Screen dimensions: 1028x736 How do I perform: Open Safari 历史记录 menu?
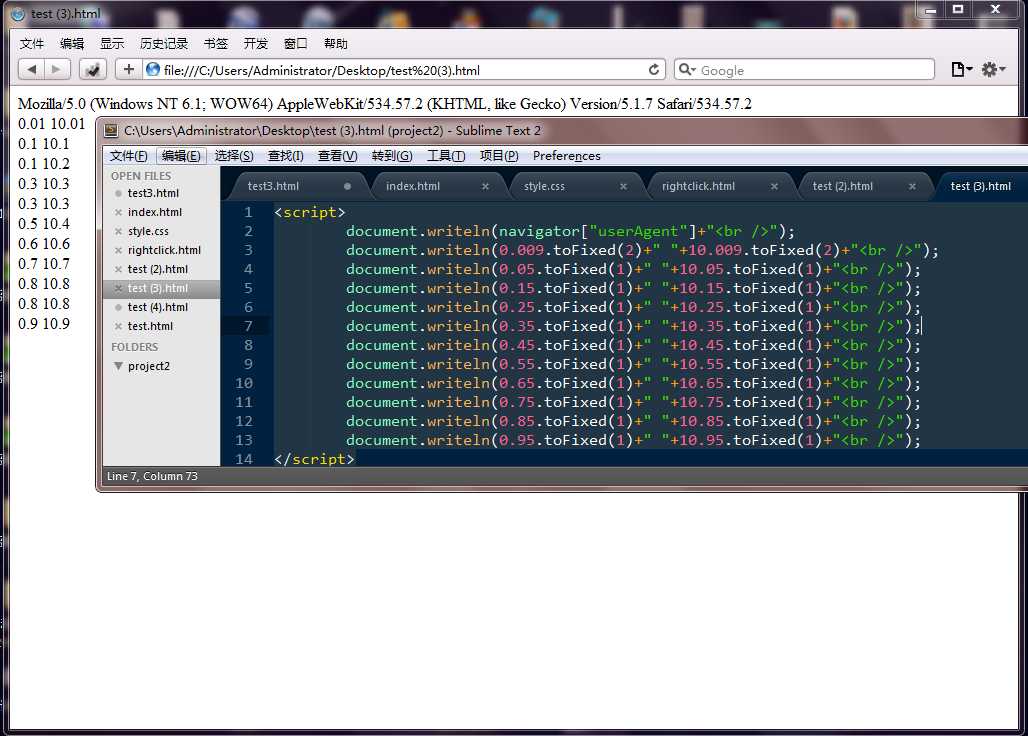tap(164, 43)
